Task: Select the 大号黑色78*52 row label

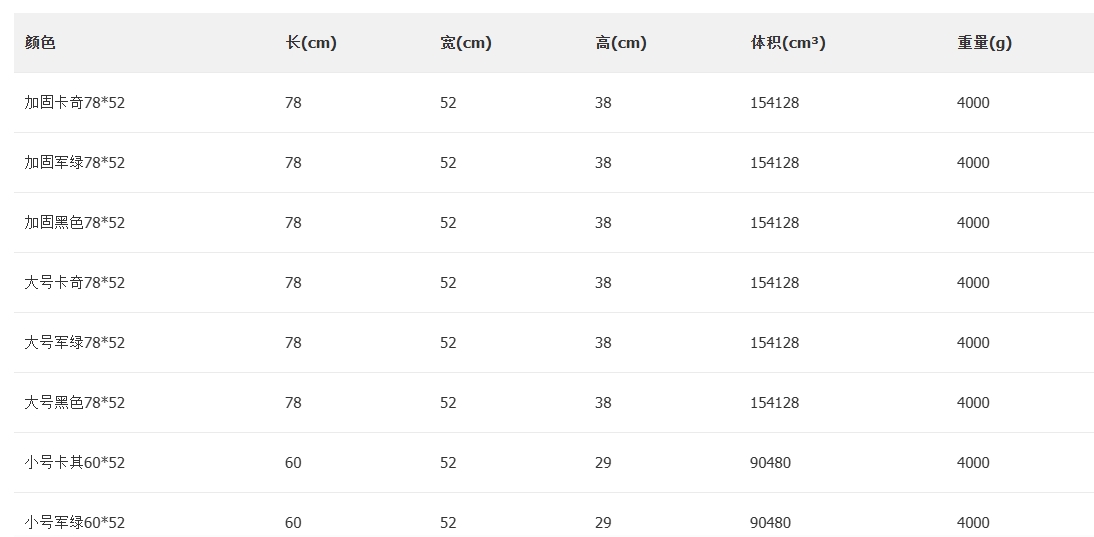Action: [x=75, y=402]
